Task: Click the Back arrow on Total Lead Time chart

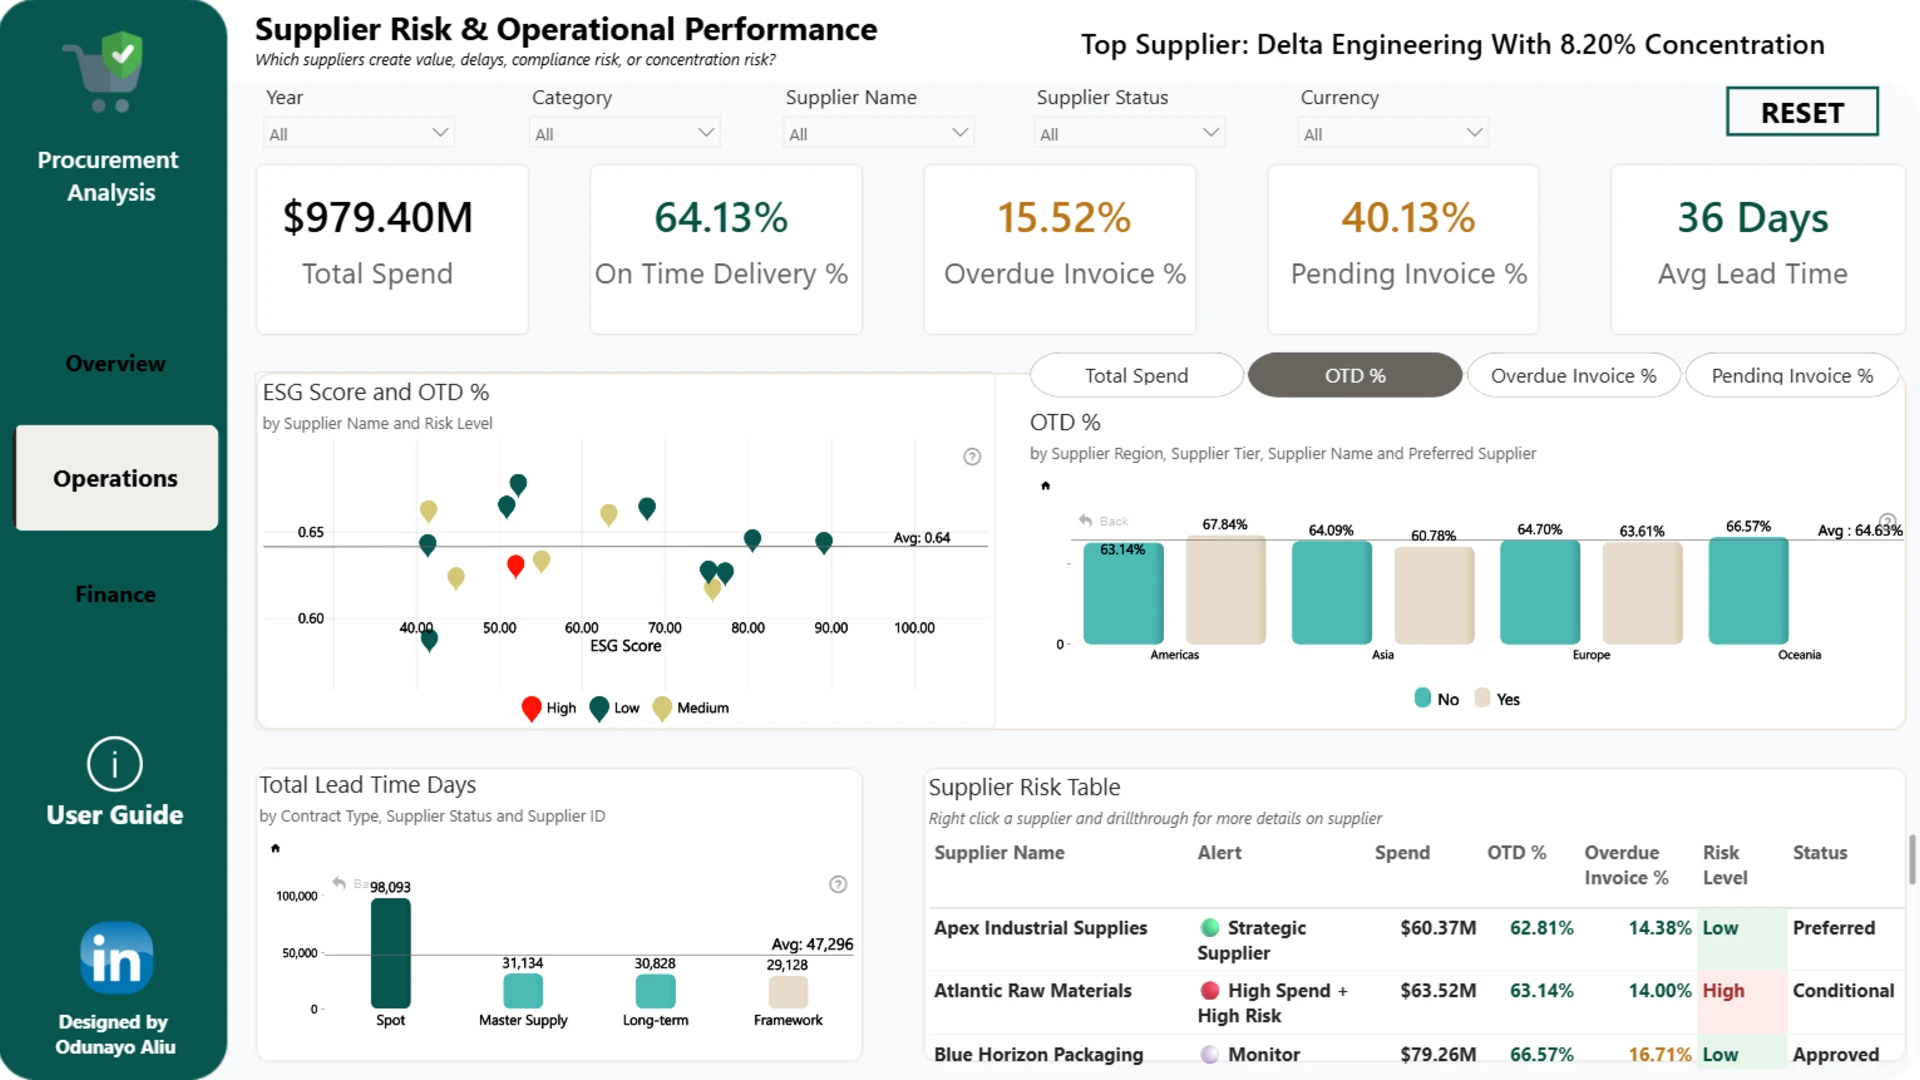Action: click(340, 883)
